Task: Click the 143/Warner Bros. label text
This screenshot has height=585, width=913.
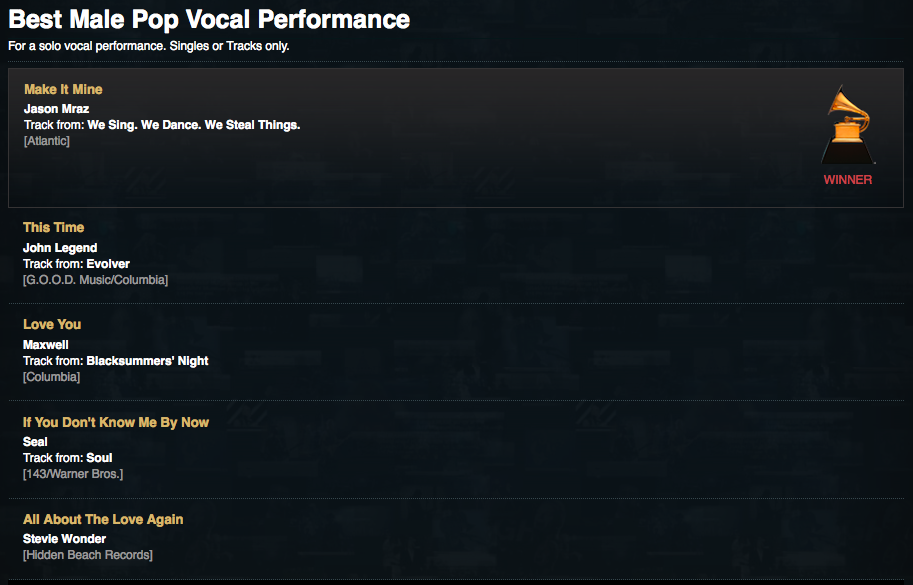Action: [x=73, y=474]
